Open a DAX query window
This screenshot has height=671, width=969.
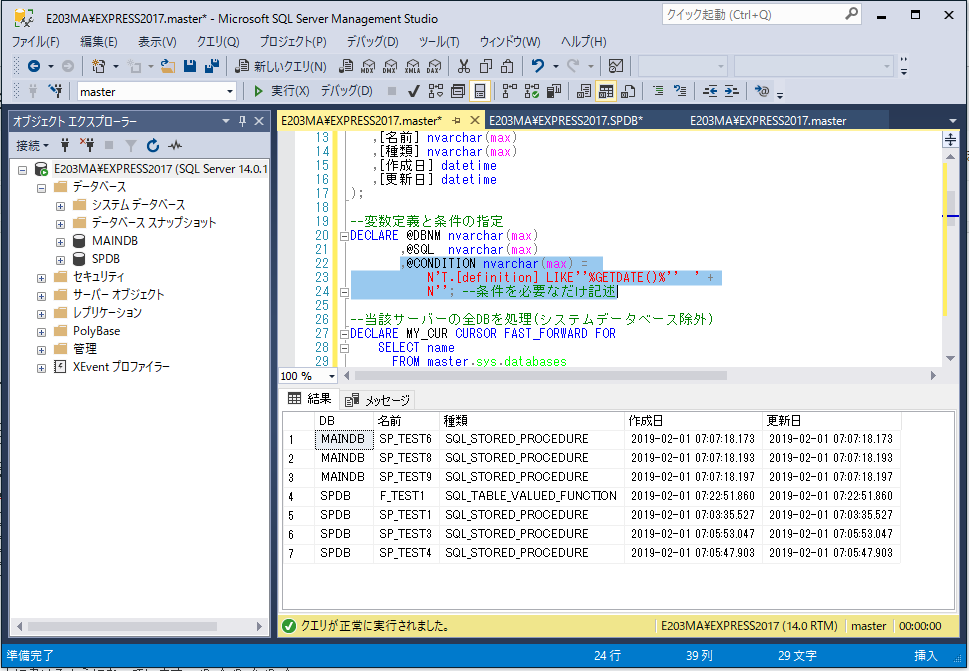tap(434, 66)
